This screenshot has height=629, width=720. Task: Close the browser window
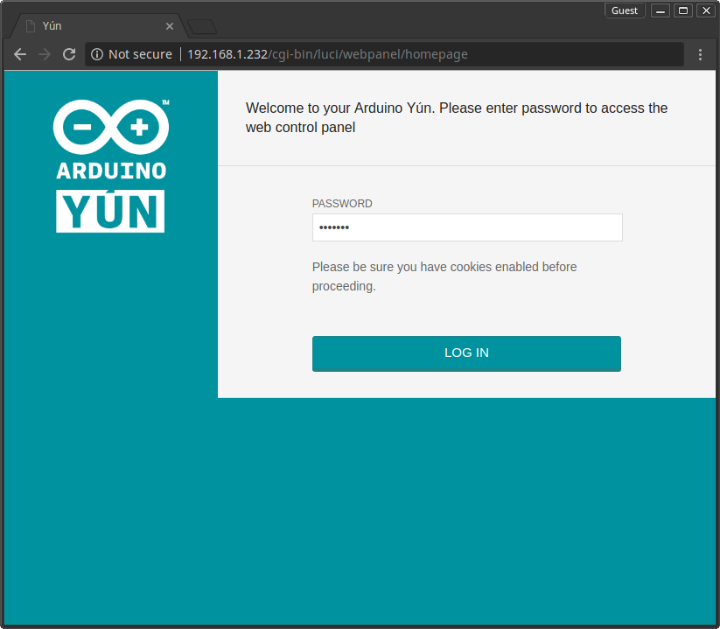point(706,11)
